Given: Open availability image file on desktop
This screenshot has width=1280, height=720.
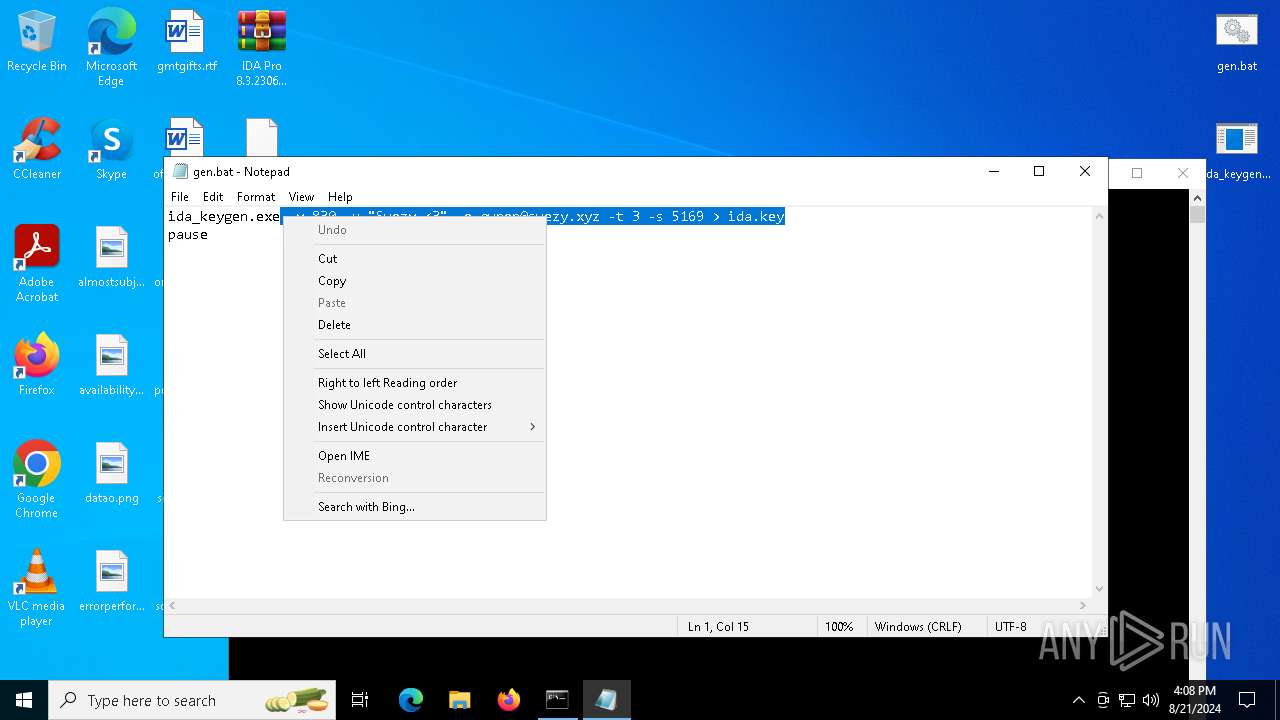Looking at the screenshot, I should 111,366.
